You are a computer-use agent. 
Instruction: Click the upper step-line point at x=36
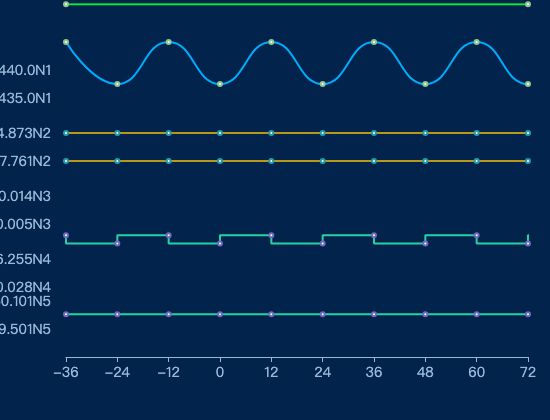pyautogui.click(x=374, y=235)
